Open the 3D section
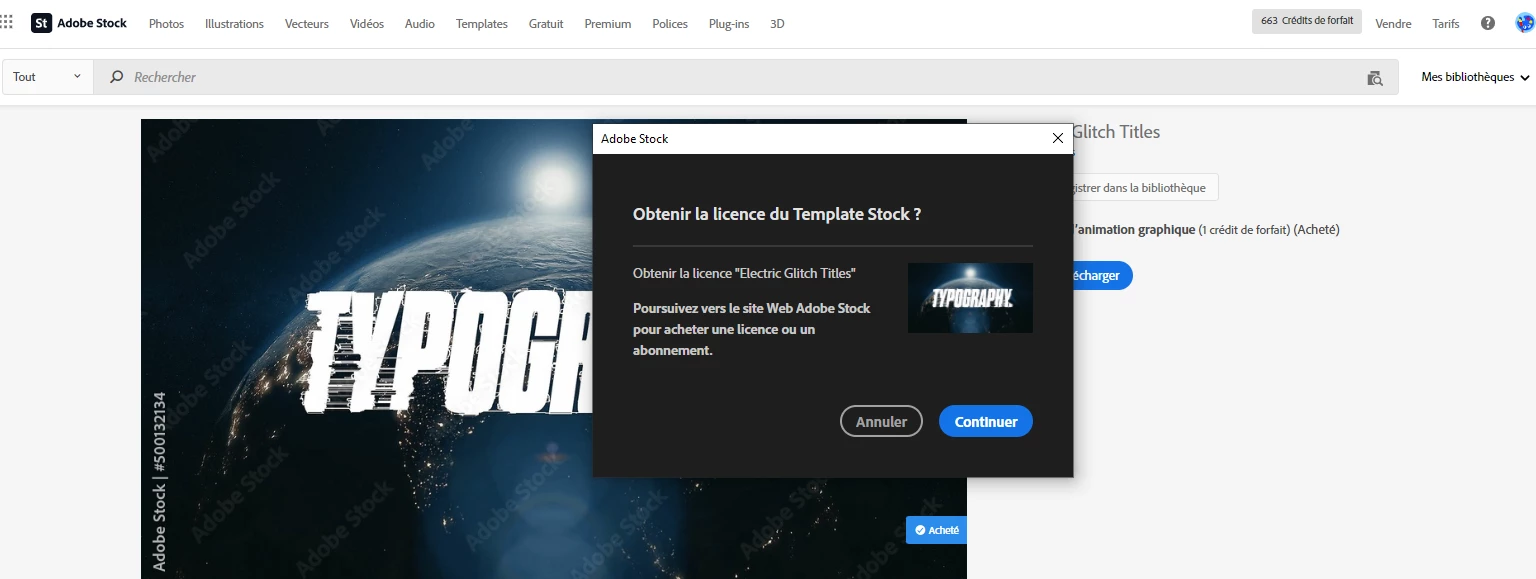 777,24
